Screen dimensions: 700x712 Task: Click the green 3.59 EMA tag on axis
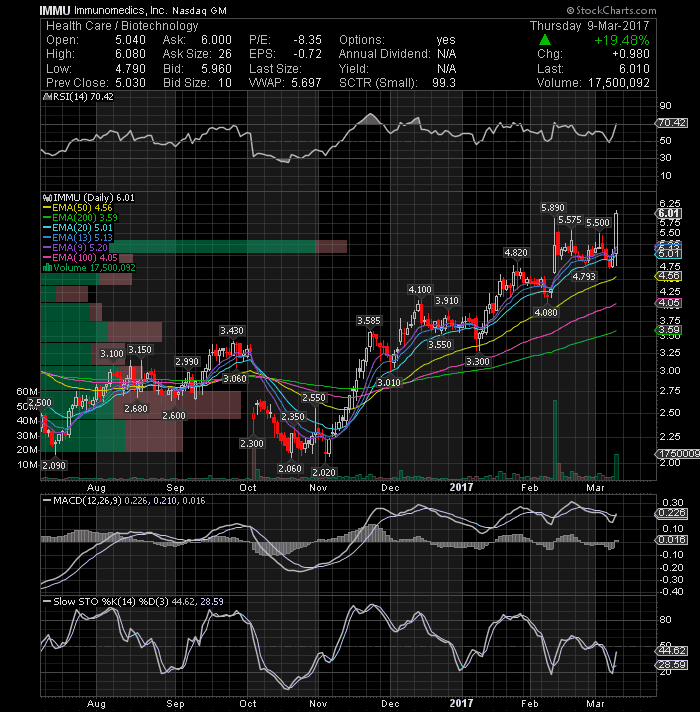point(669,330)
